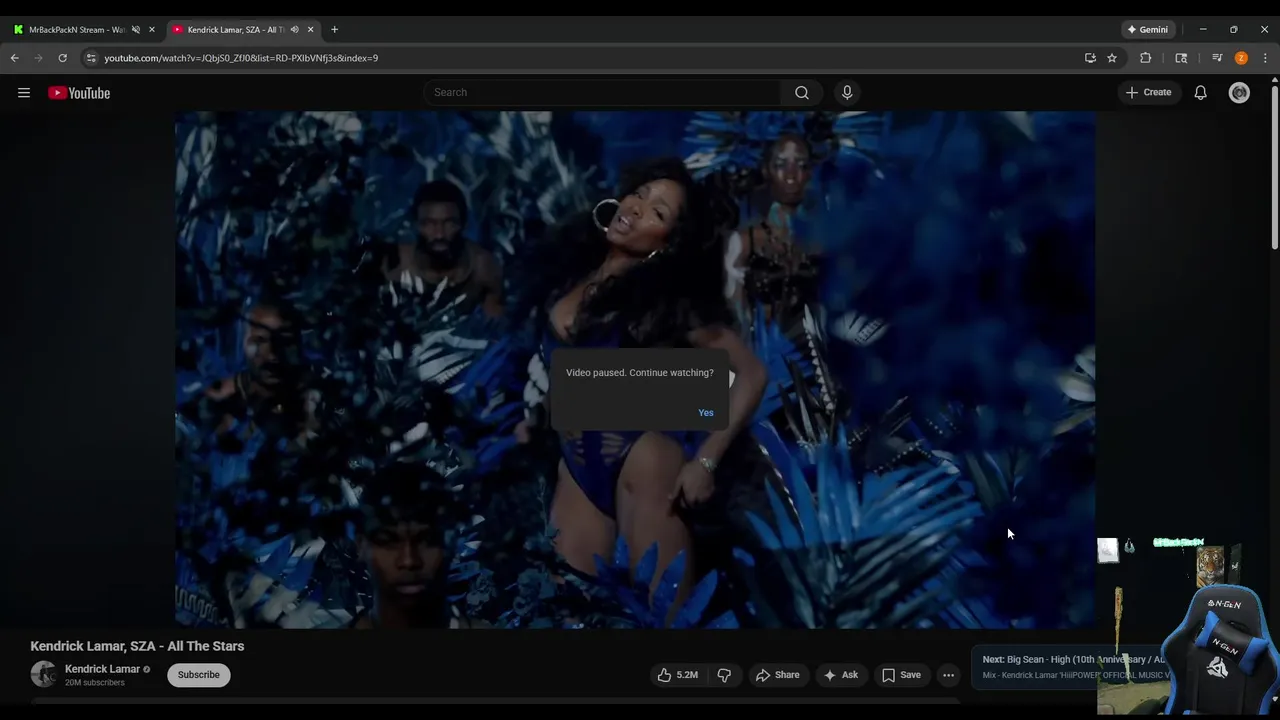Screen dimensions: 1280x720
Task: Close the MrBackPackN Stream tab
Action: pos(152,30)
